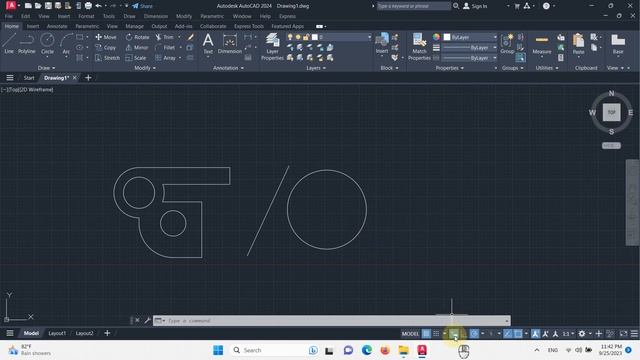This screenshot has height=360, width=640.
Task: Toggle 2D object snap in status bar
Action: click(x=518, y=333)
